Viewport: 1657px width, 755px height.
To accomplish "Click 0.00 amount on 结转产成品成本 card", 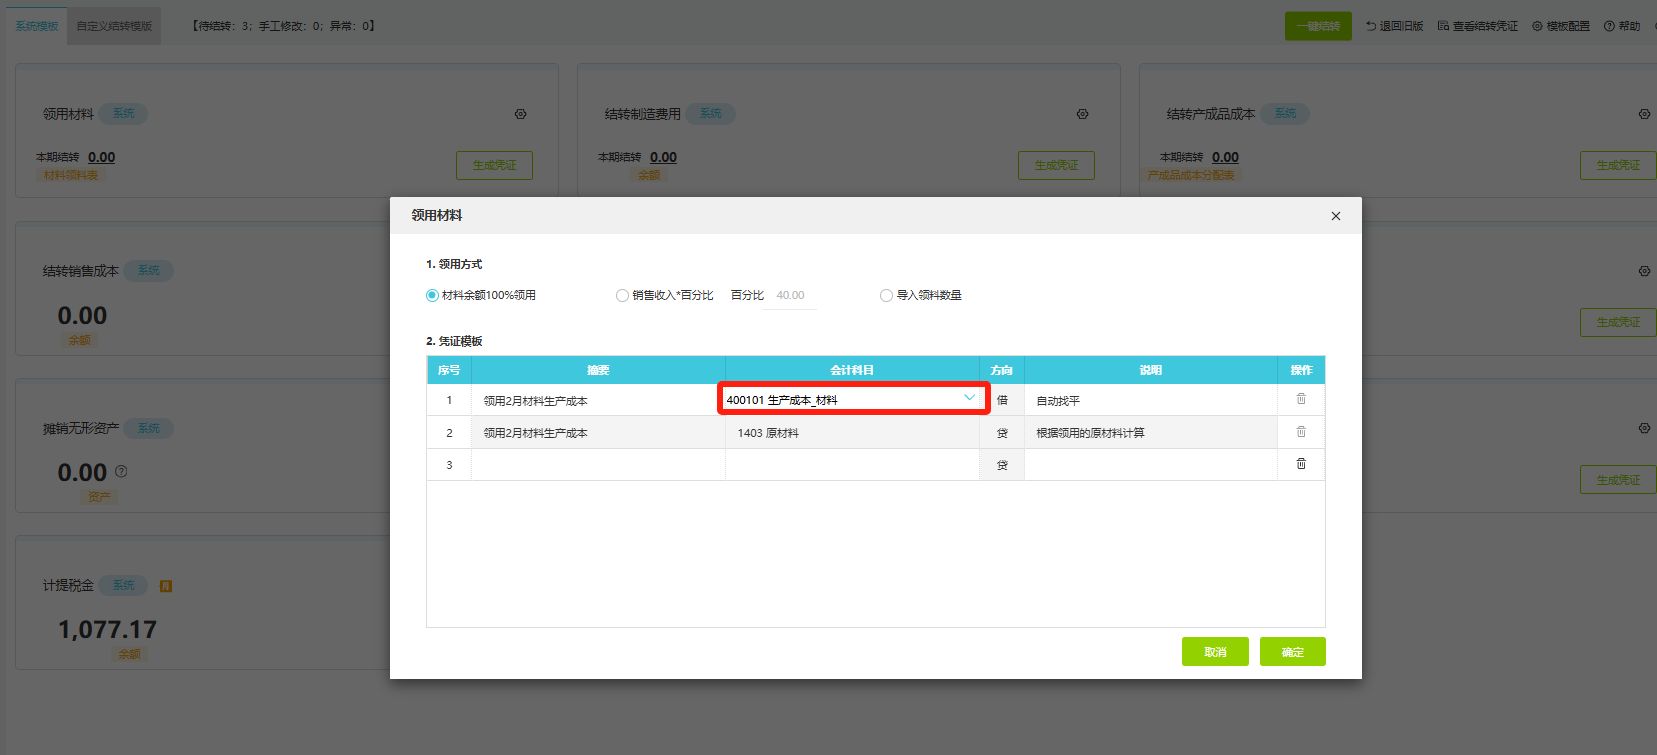I will [x=1226, y=157].
